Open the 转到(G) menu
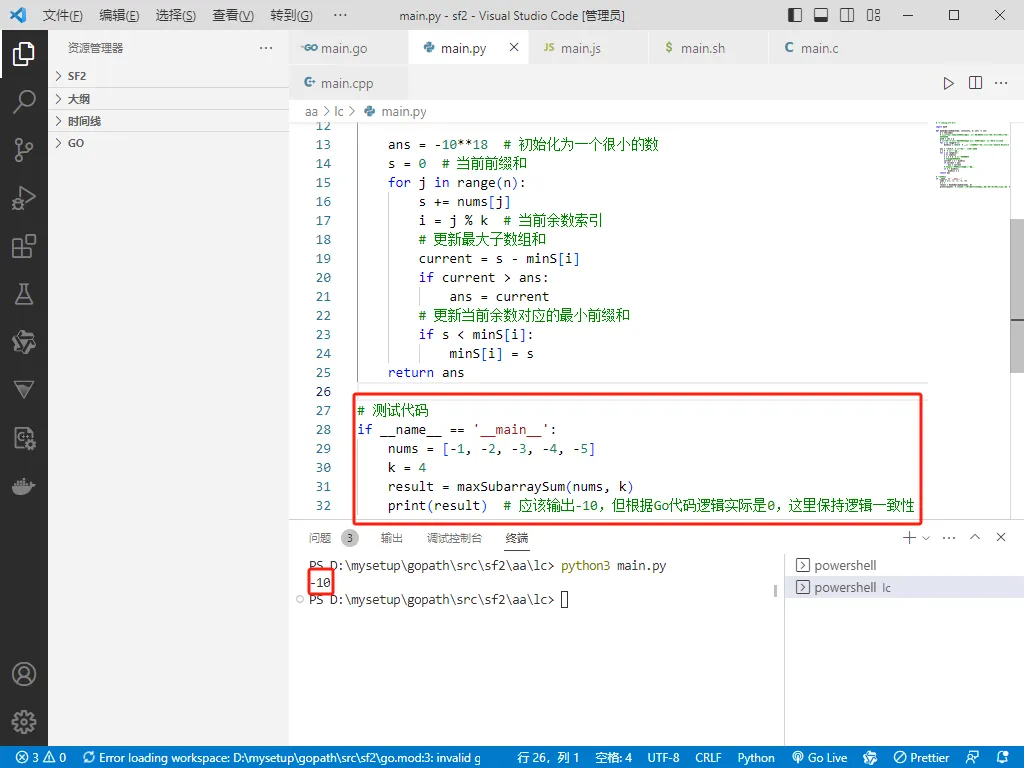1024x768 pixels. pos(291,15)
